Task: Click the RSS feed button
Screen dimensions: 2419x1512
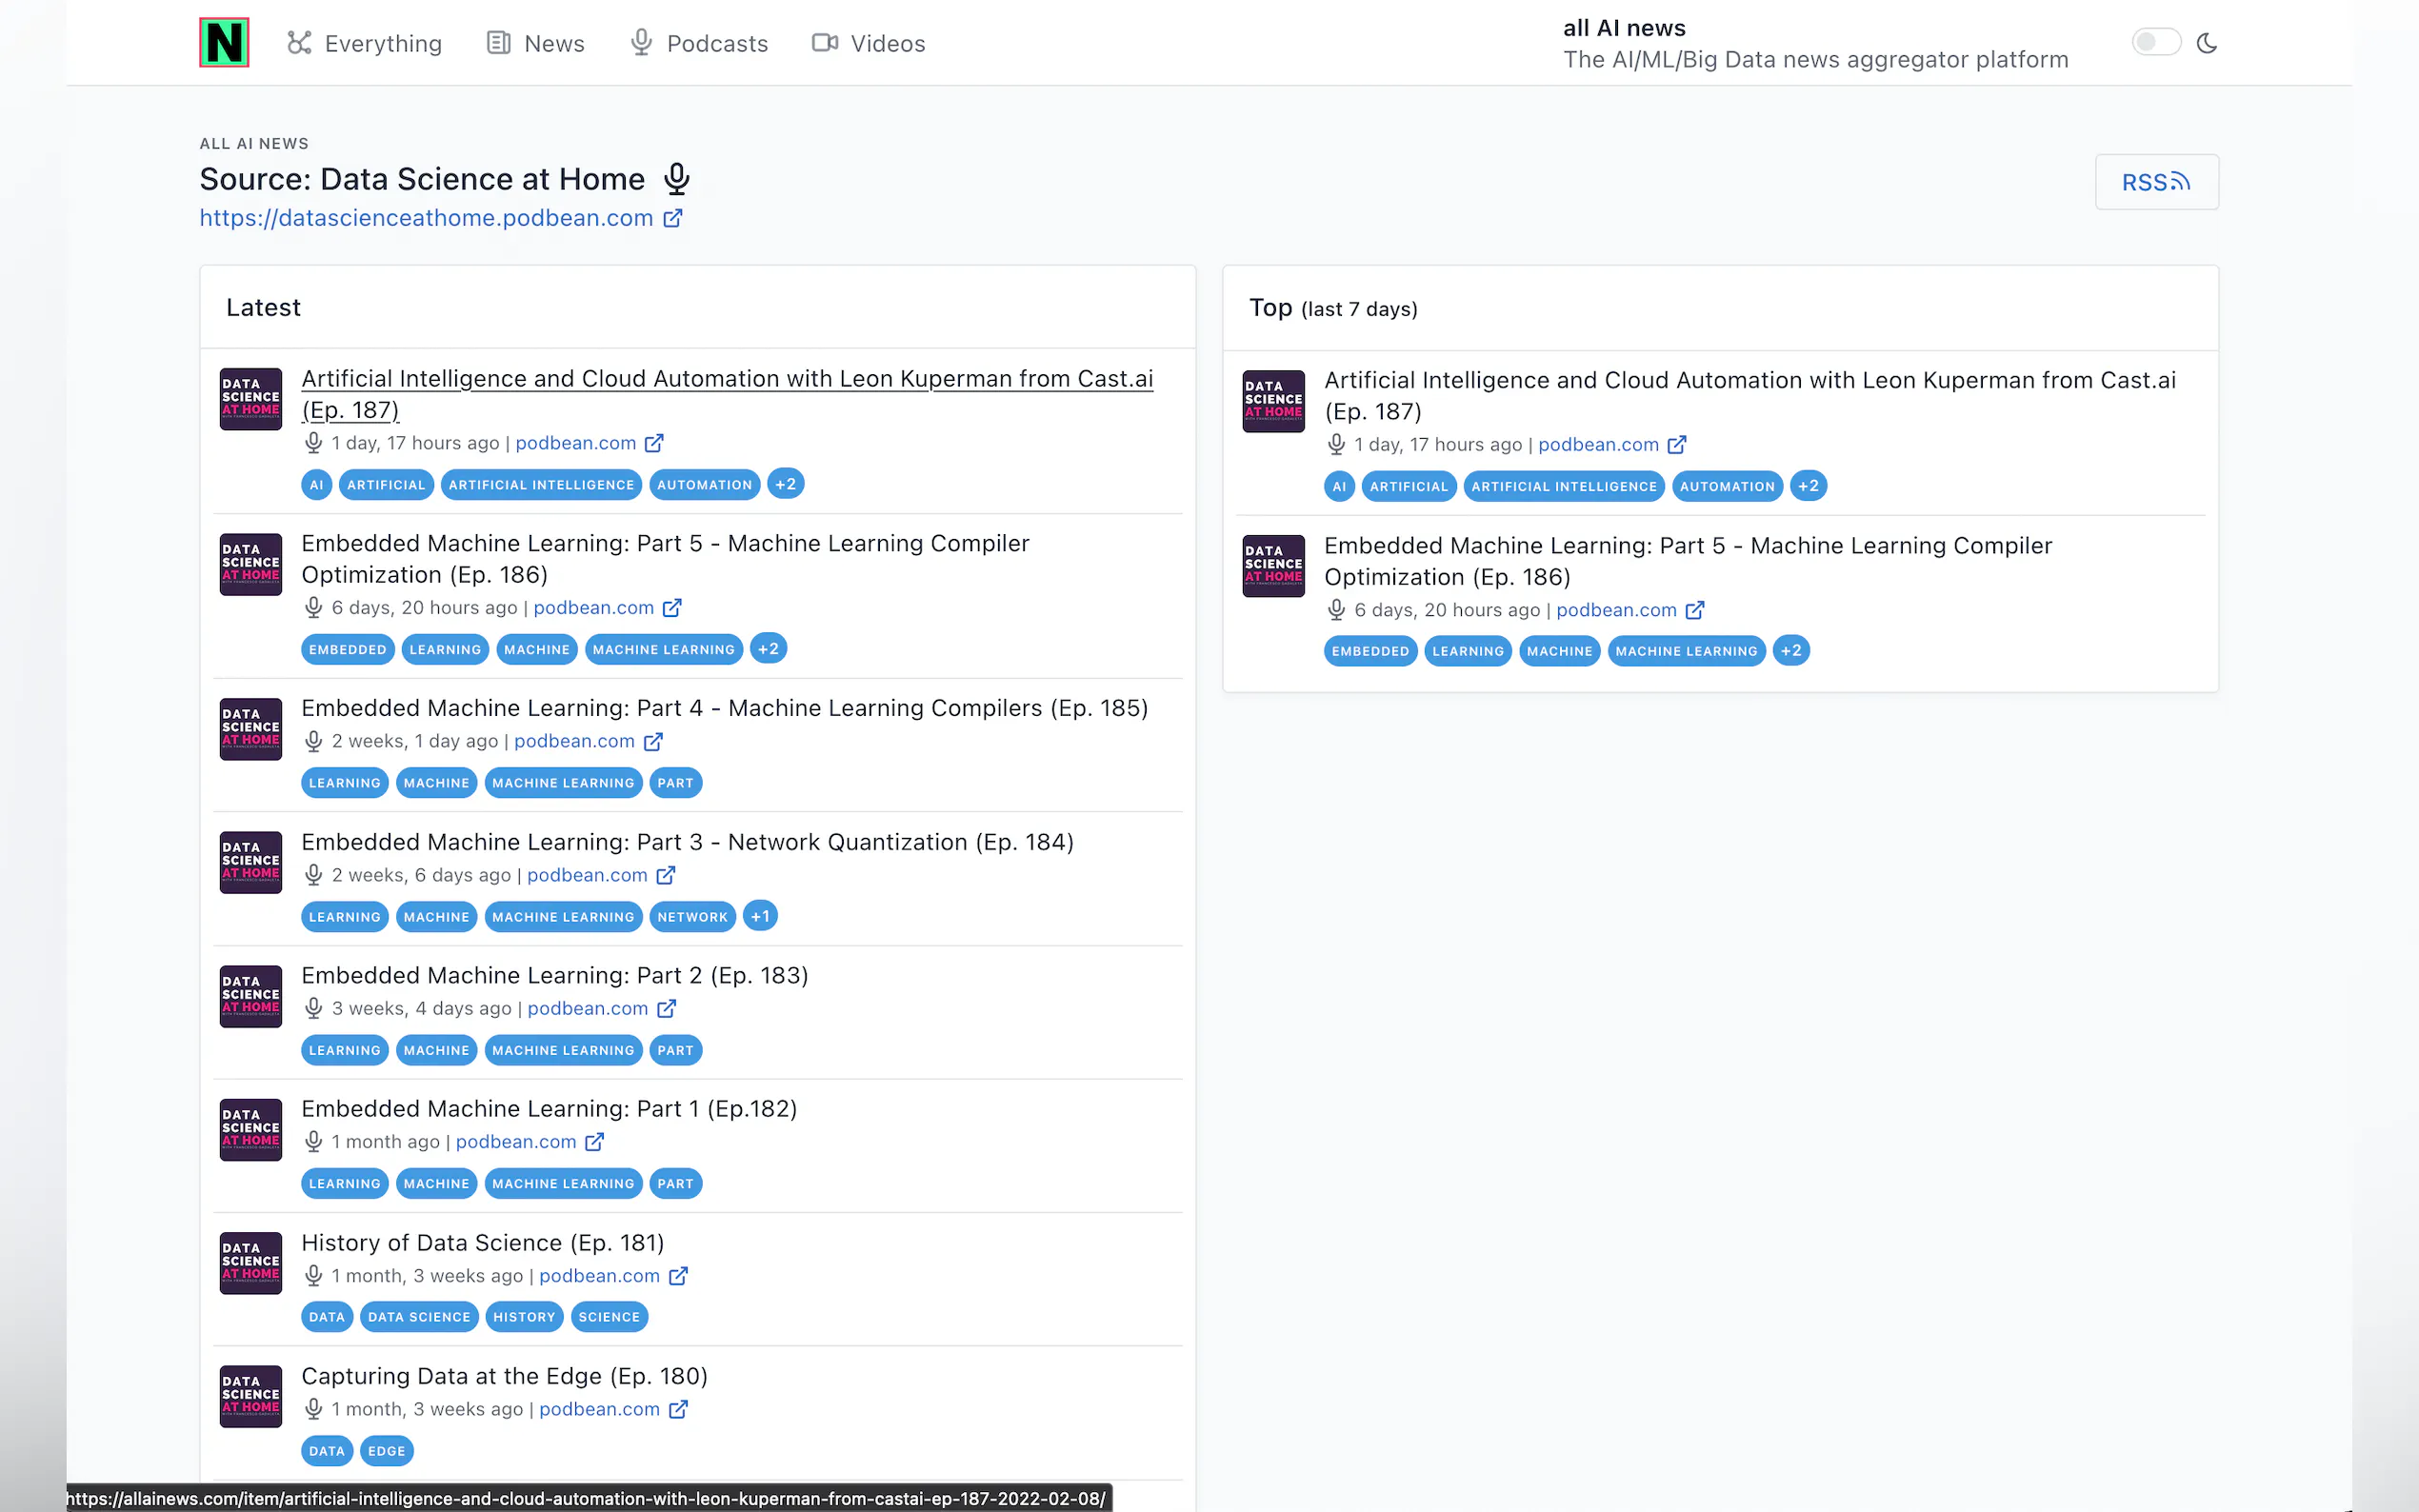Action: pos(2156,182)
